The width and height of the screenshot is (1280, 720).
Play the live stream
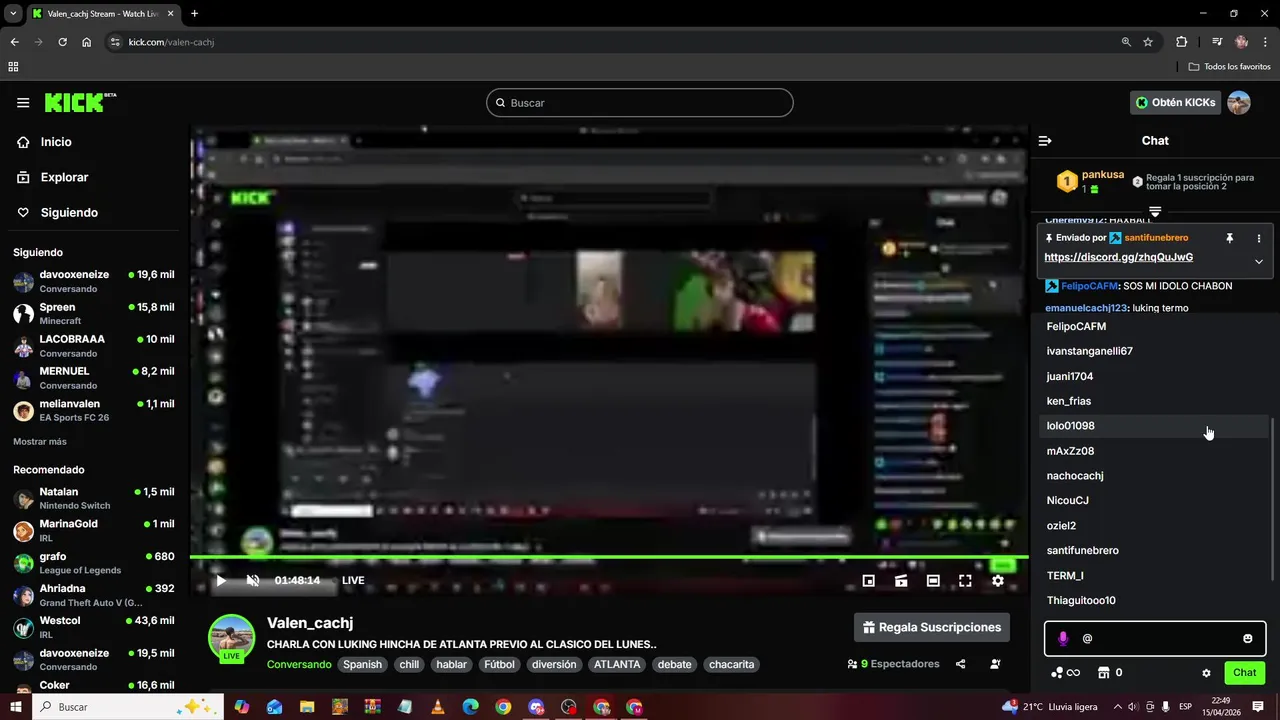221,581
